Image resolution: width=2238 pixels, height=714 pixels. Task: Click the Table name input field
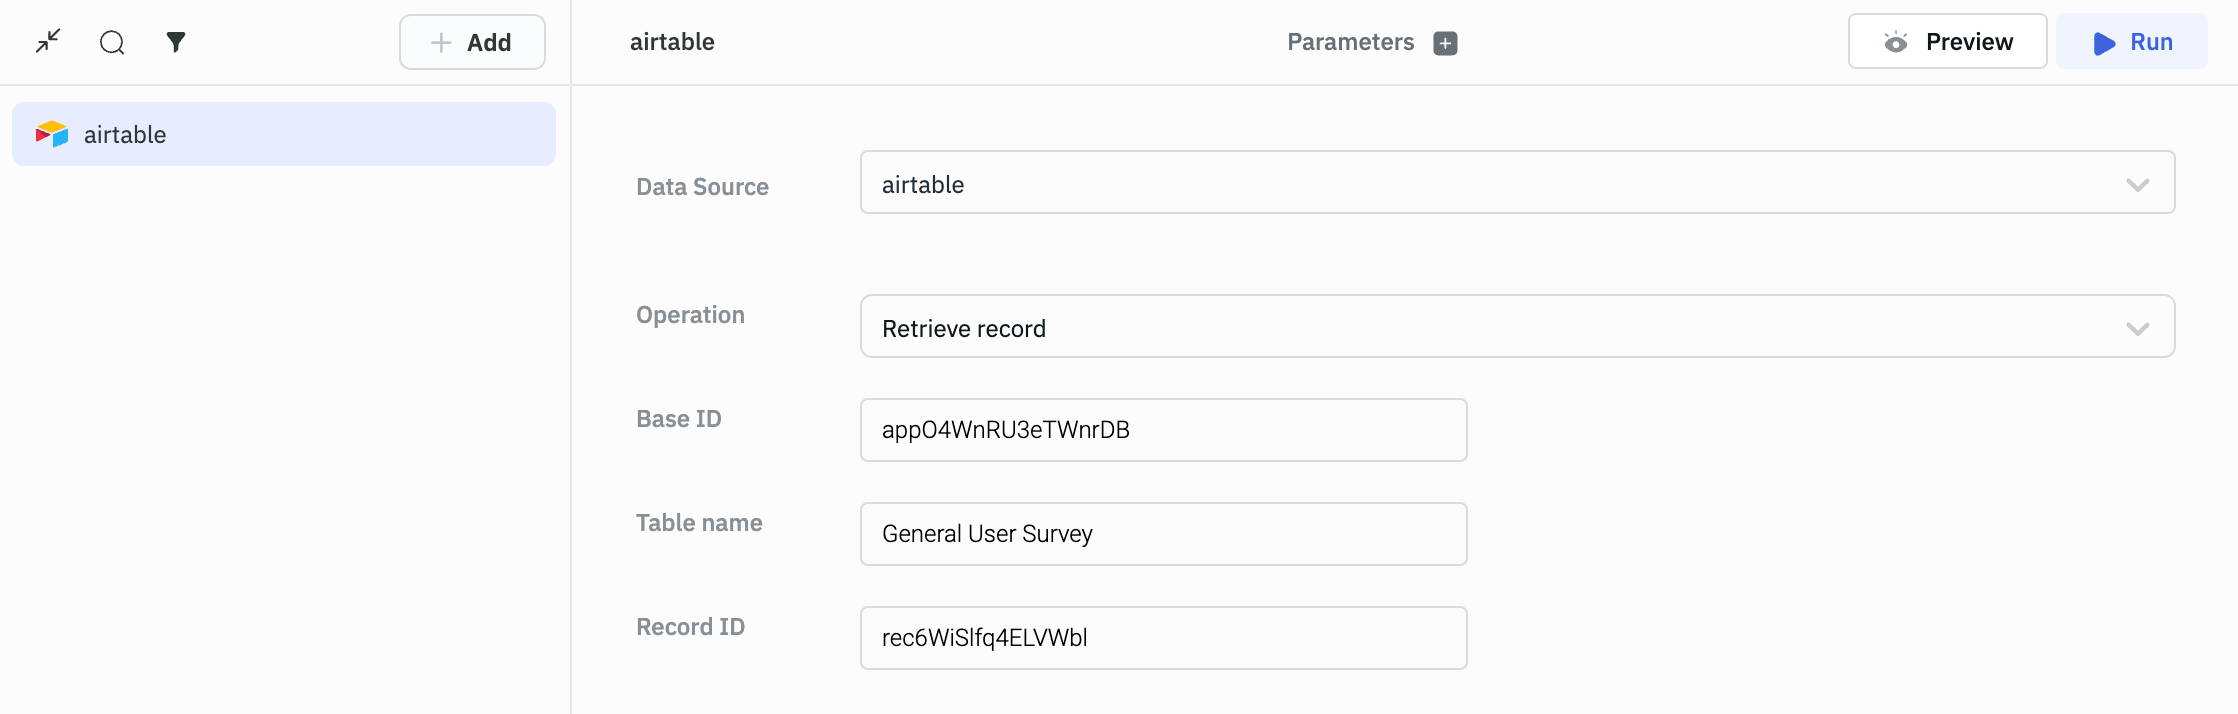(x=1163, y=534)
